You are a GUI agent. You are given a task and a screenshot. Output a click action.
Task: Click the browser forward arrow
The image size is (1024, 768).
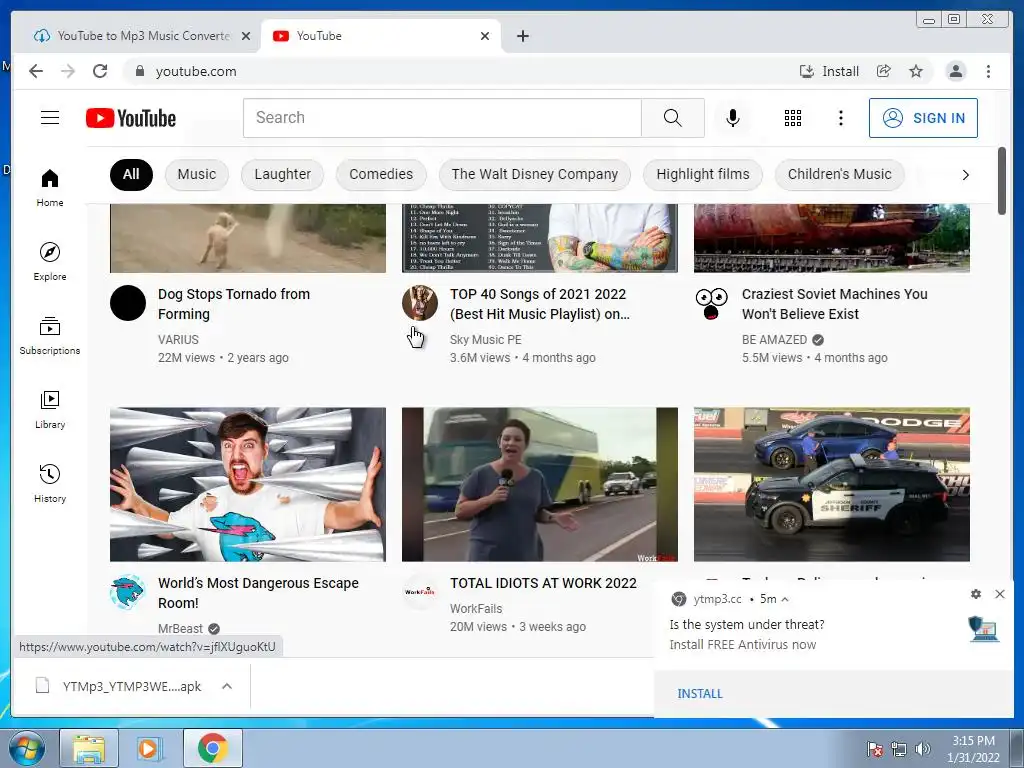pyautogui.click(x=68, y=71)
